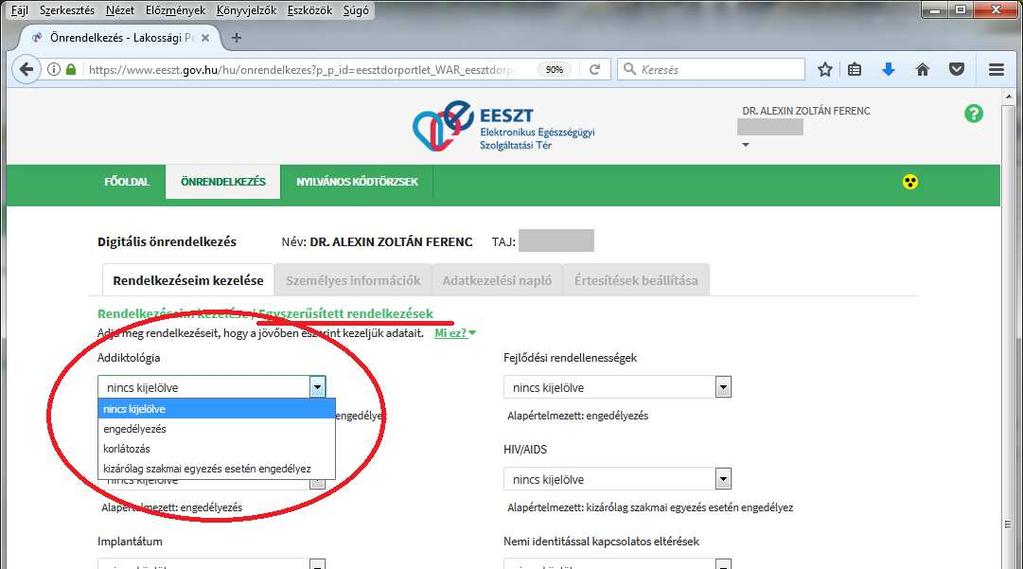The width and height of the screenshot is (1023, 569).
Task: Choose 'nincs kijelölve' in the open list
Action: point(217,409)
